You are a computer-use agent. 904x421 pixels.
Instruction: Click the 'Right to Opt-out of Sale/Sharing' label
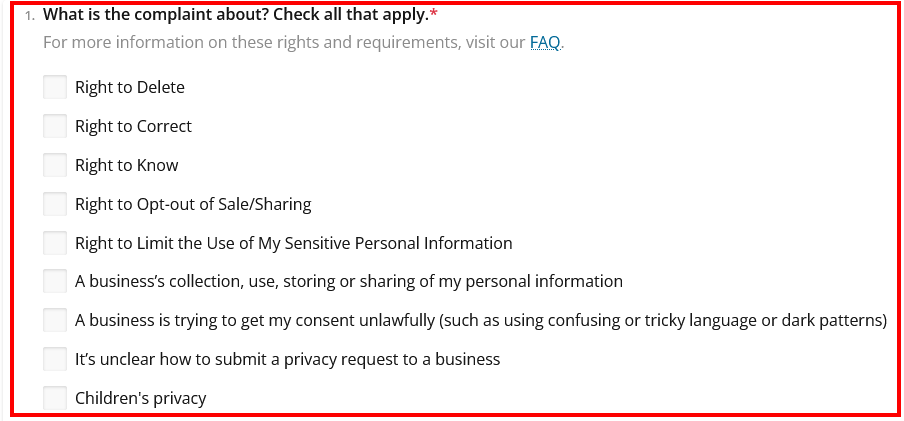[193, 204]
